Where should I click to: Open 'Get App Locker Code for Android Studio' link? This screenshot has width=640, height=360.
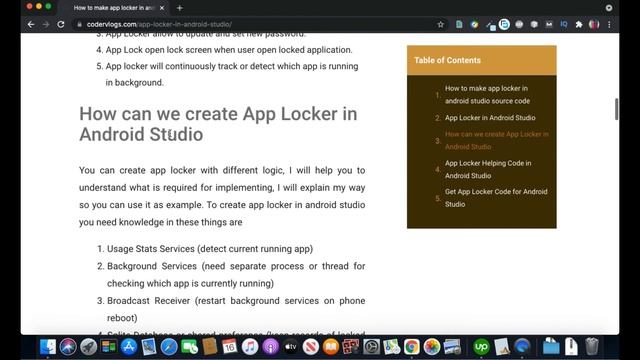point(496,198)
